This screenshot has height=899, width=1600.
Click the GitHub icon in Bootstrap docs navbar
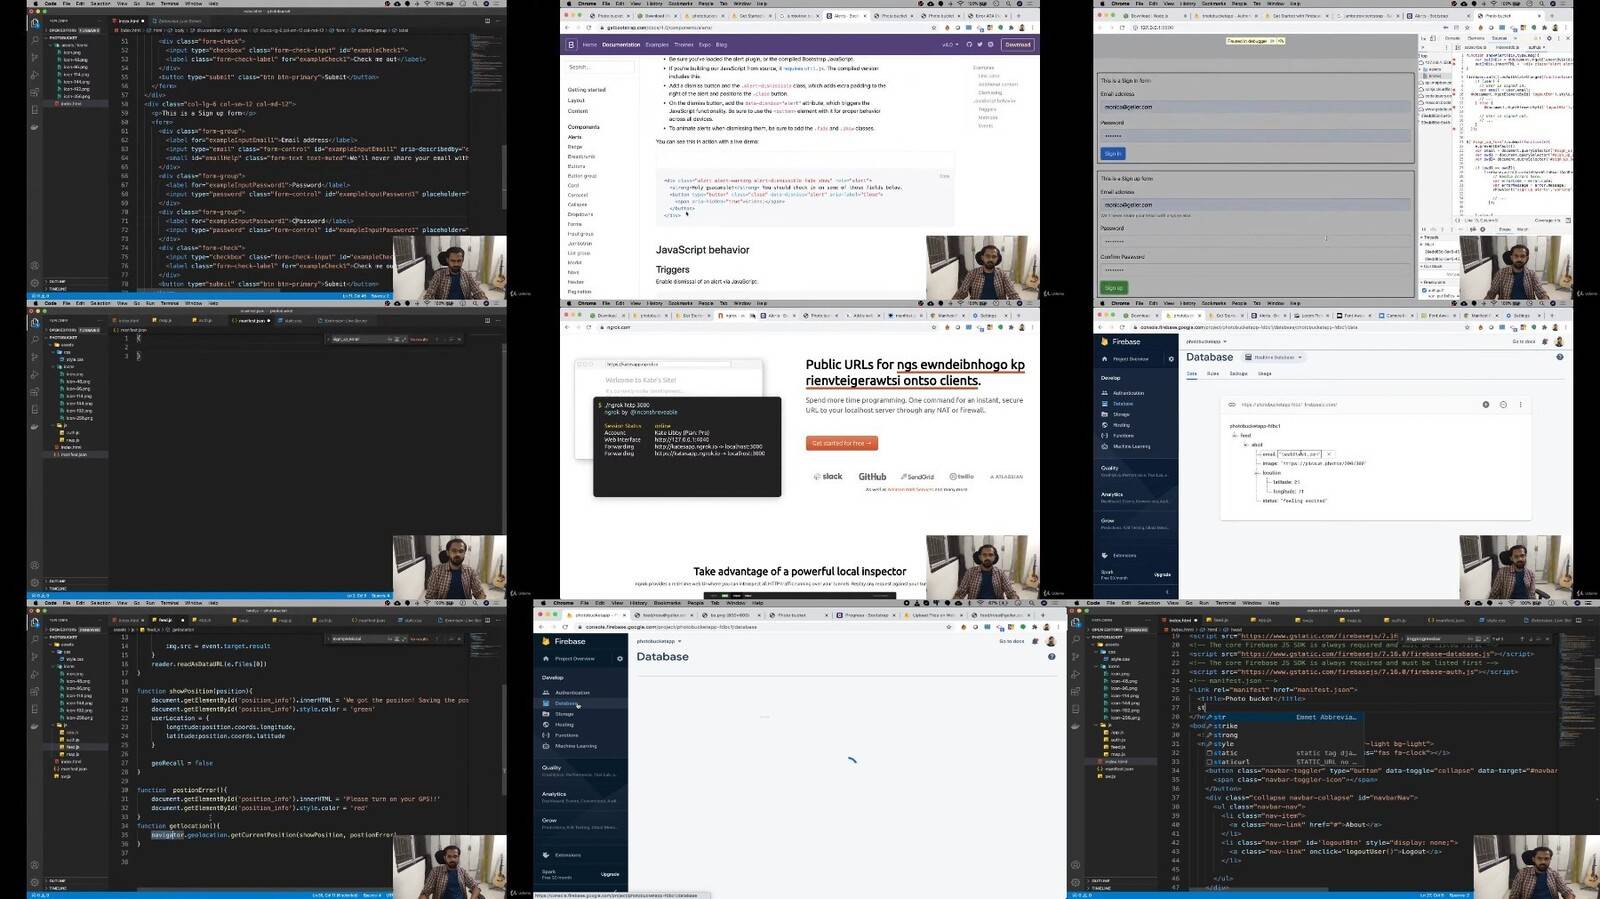pos(969,45)
